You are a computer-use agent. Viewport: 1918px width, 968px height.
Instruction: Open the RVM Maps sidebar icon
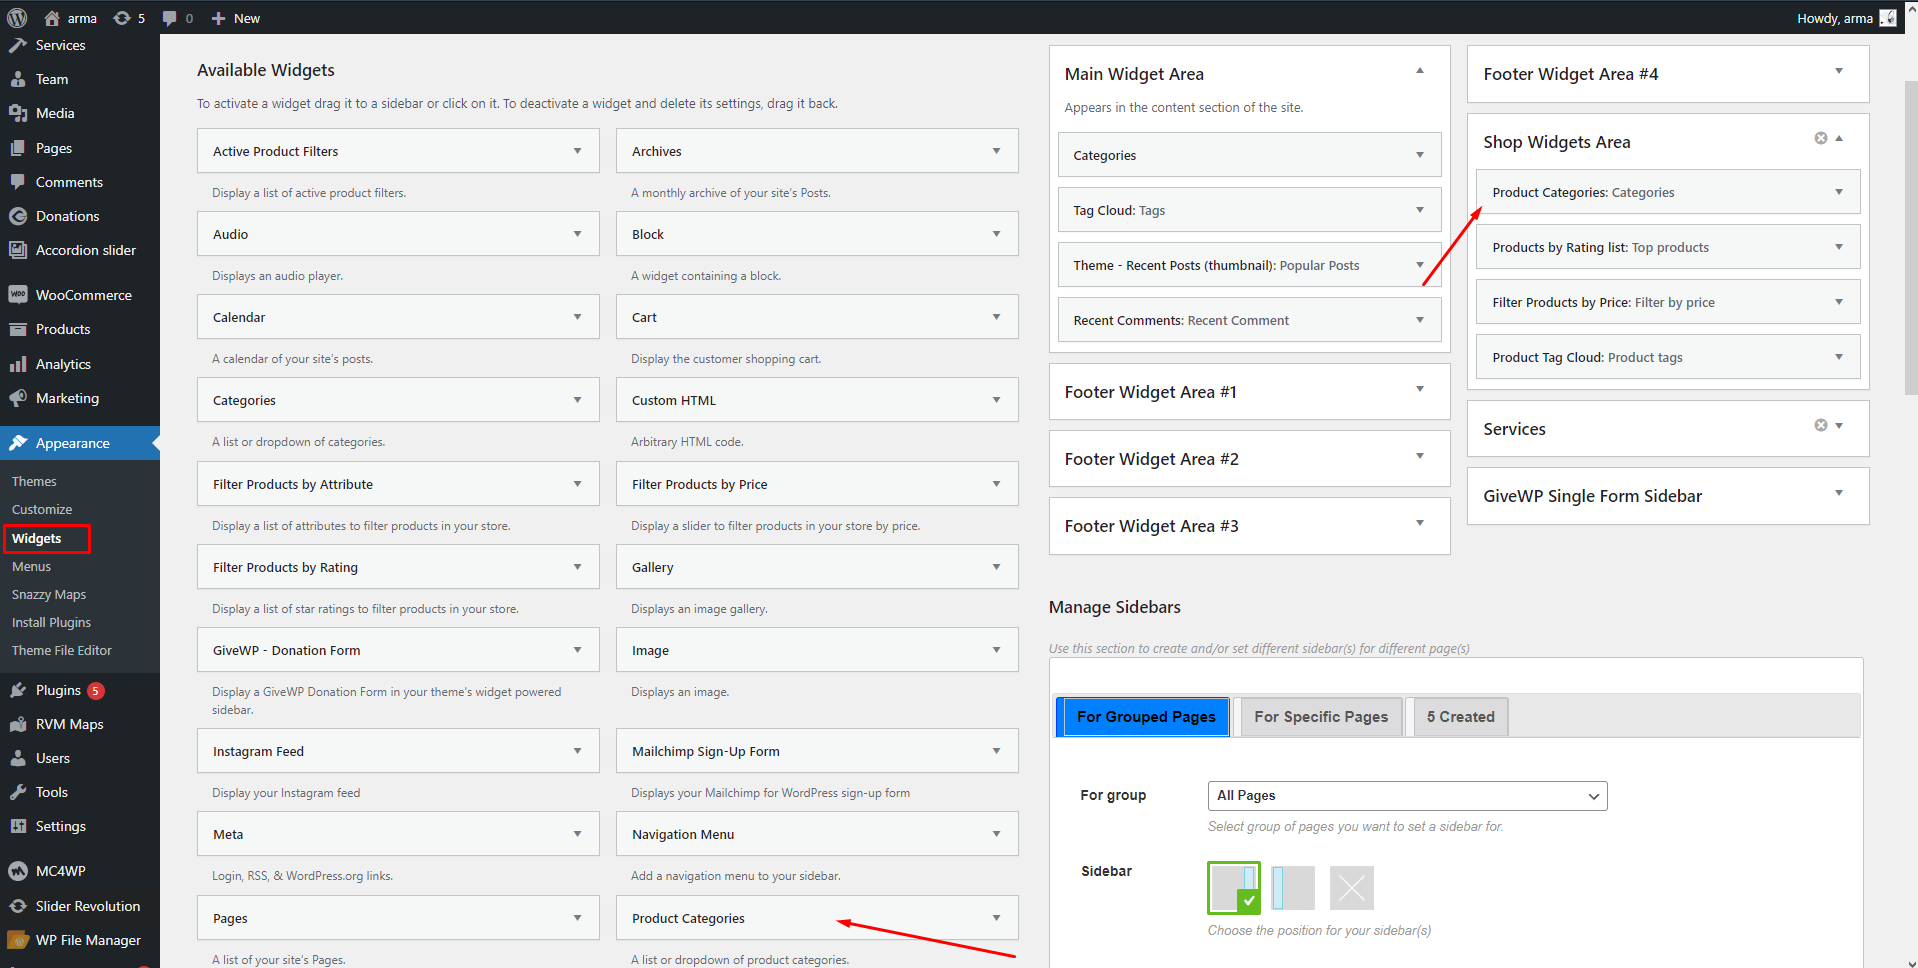click(x=18, y=724)
